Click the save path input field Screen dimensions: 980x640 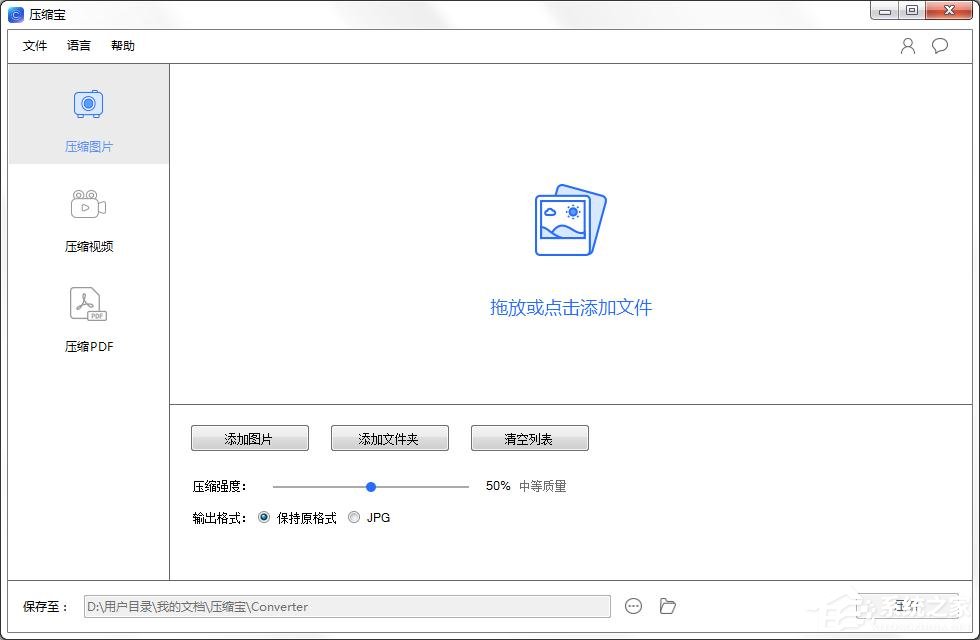pos(350,606)
